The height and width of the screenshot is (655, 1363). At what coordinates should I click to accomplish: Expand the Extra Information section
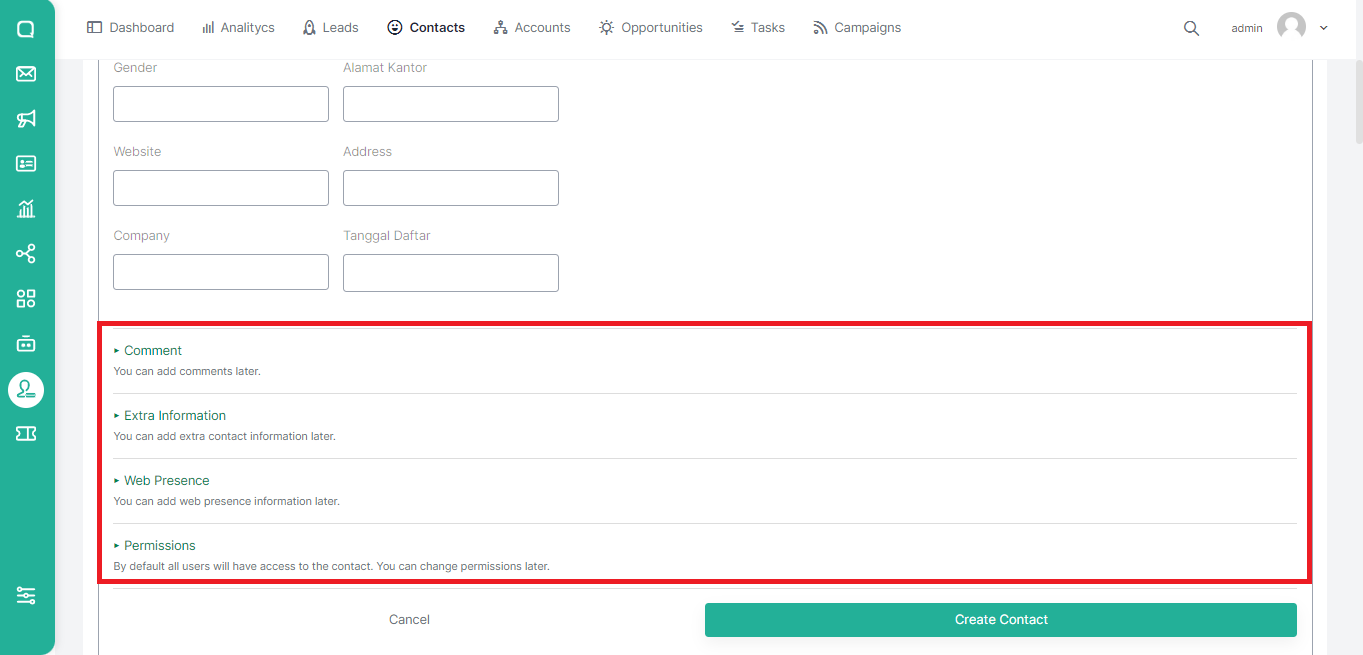174,416
